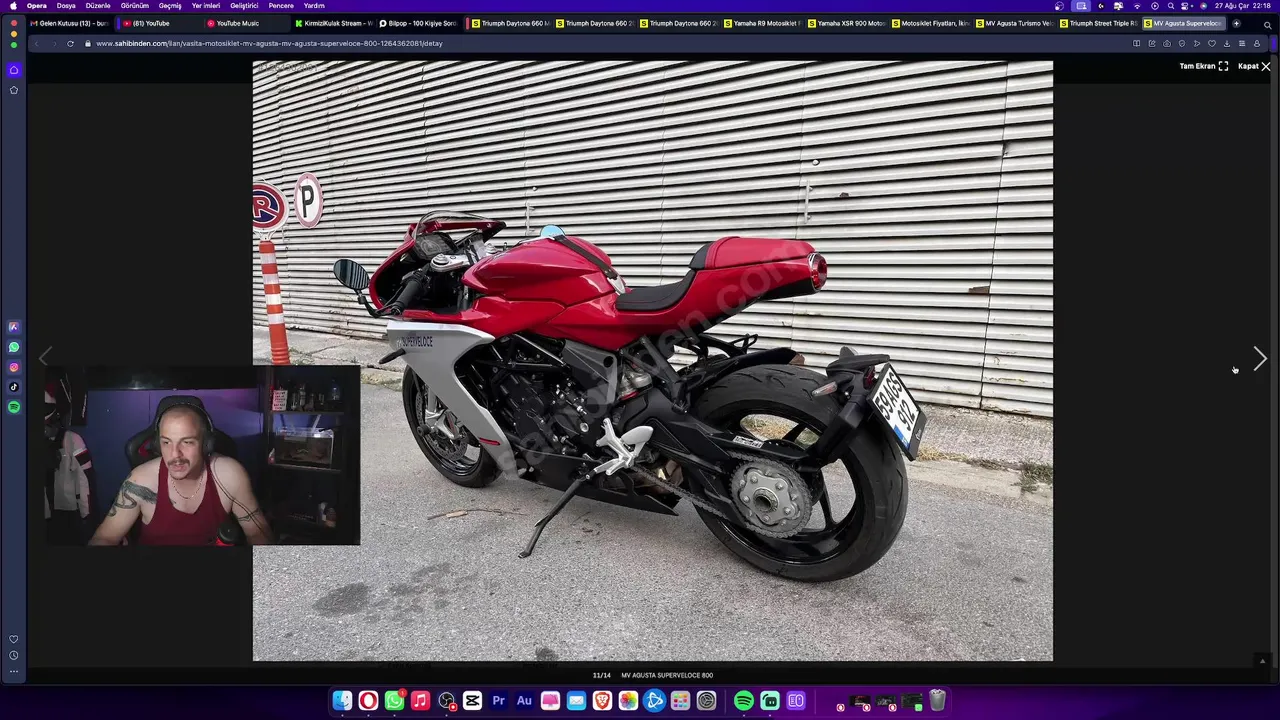This screenshot has height=720, width=1280.
Task: Open sidebar history clock icon
Action: [x=14, y=655]
